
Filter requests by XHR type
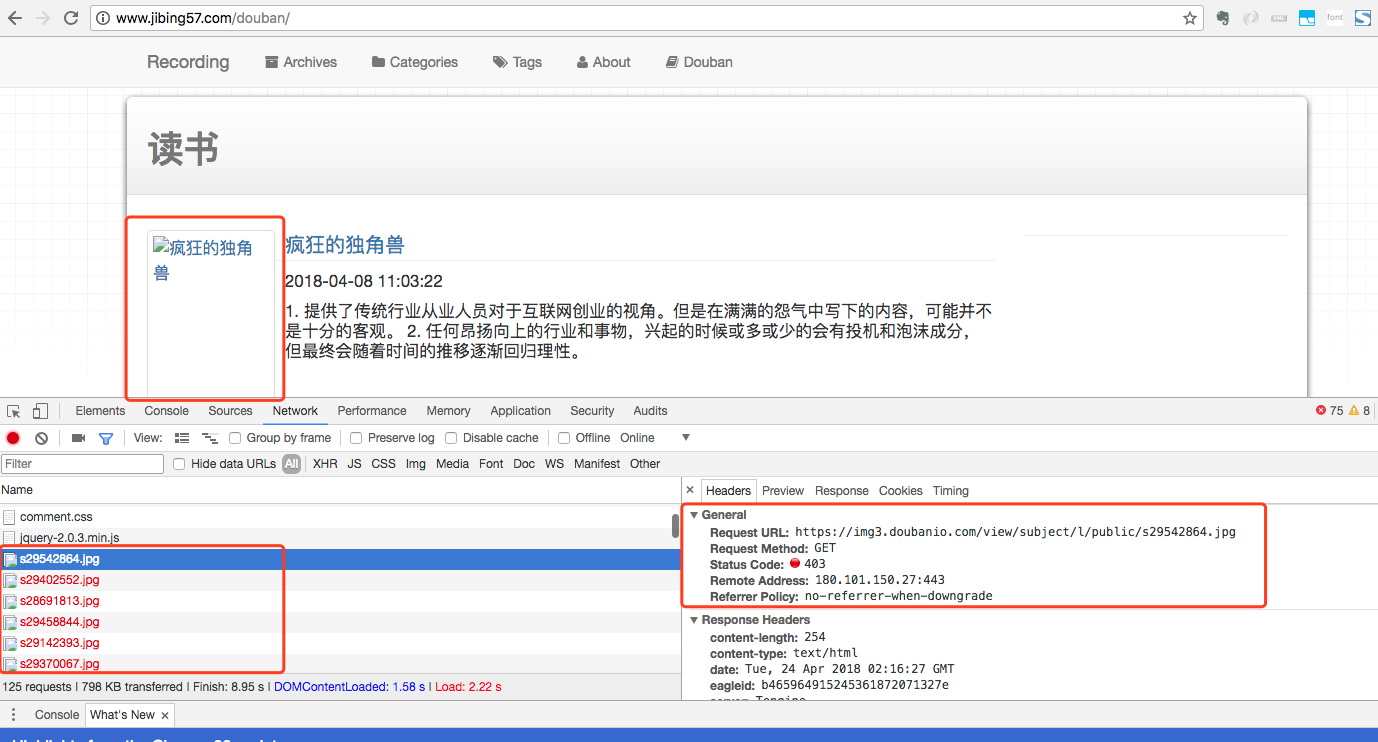coord(325,464)
